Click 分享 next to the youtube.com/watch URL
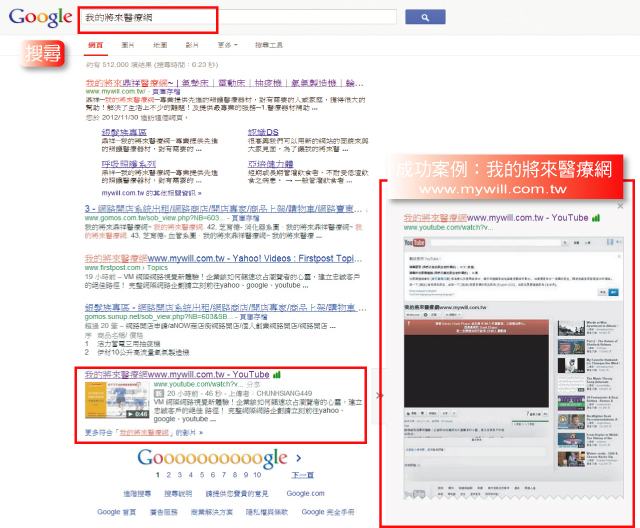The width and height of the screenshot is (640, 528). point(253,384)
